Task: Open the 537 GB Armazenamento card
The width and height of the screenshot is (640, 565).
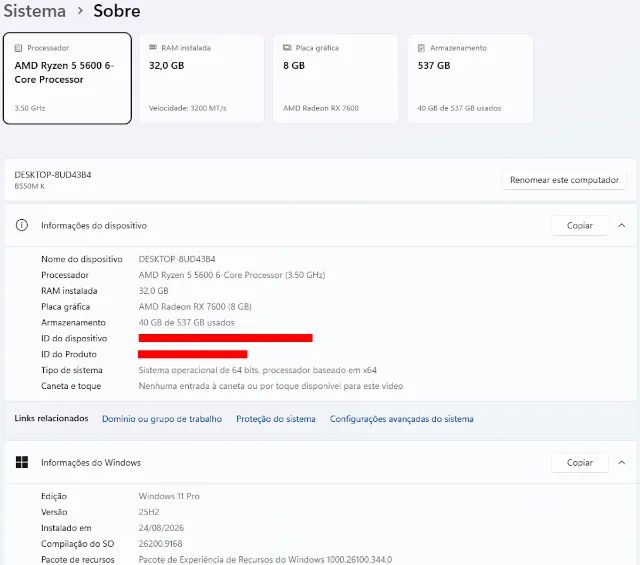Action: (470, 78)
